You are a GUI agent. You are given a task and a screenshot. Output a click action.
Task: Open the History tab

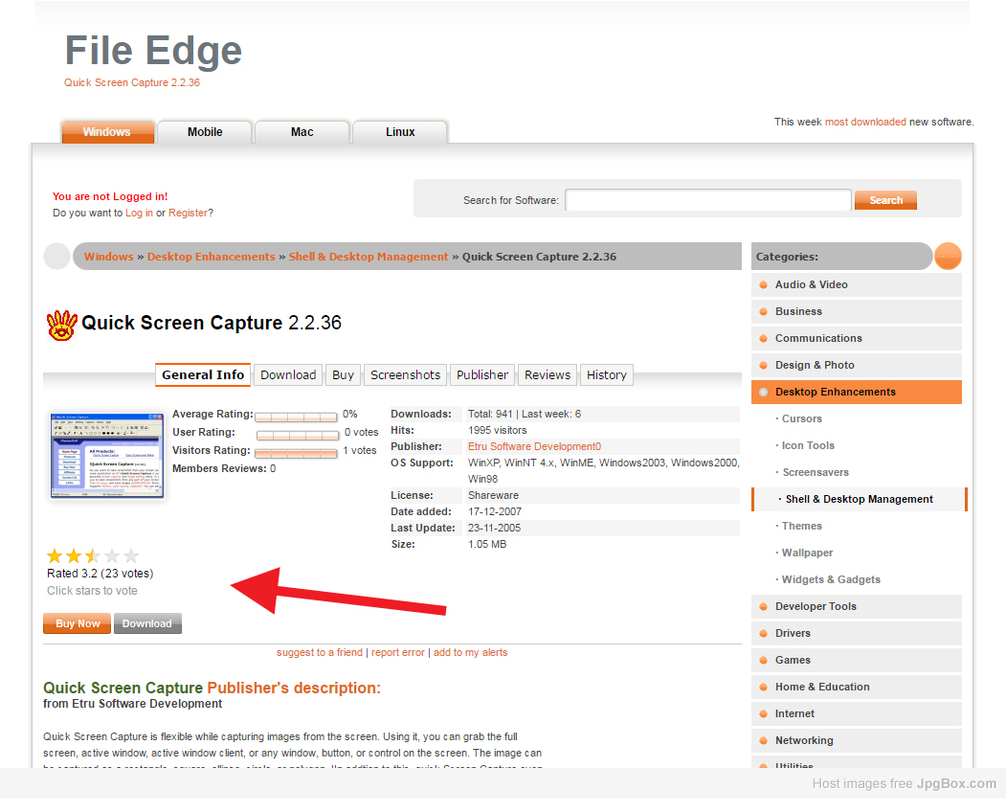click(x=606, y=375)
